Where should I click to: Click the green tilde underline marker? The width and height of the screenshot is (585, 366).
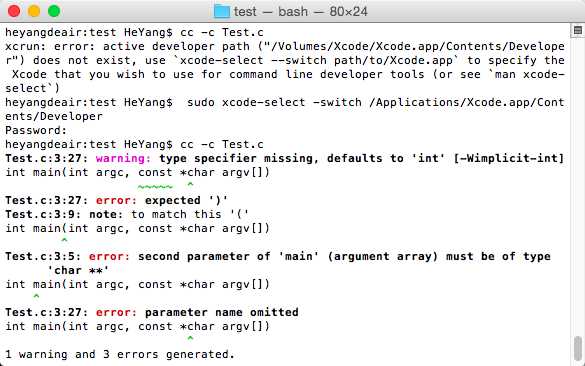155,187
